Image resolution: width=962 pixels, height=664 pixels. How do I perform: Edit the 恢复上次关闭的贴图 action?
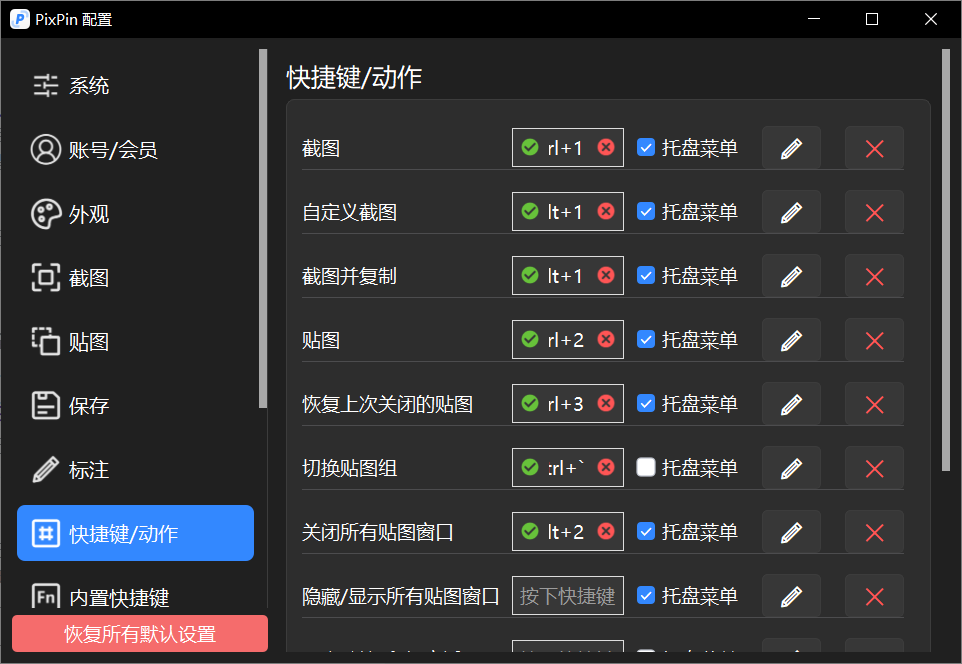(791, 404)
